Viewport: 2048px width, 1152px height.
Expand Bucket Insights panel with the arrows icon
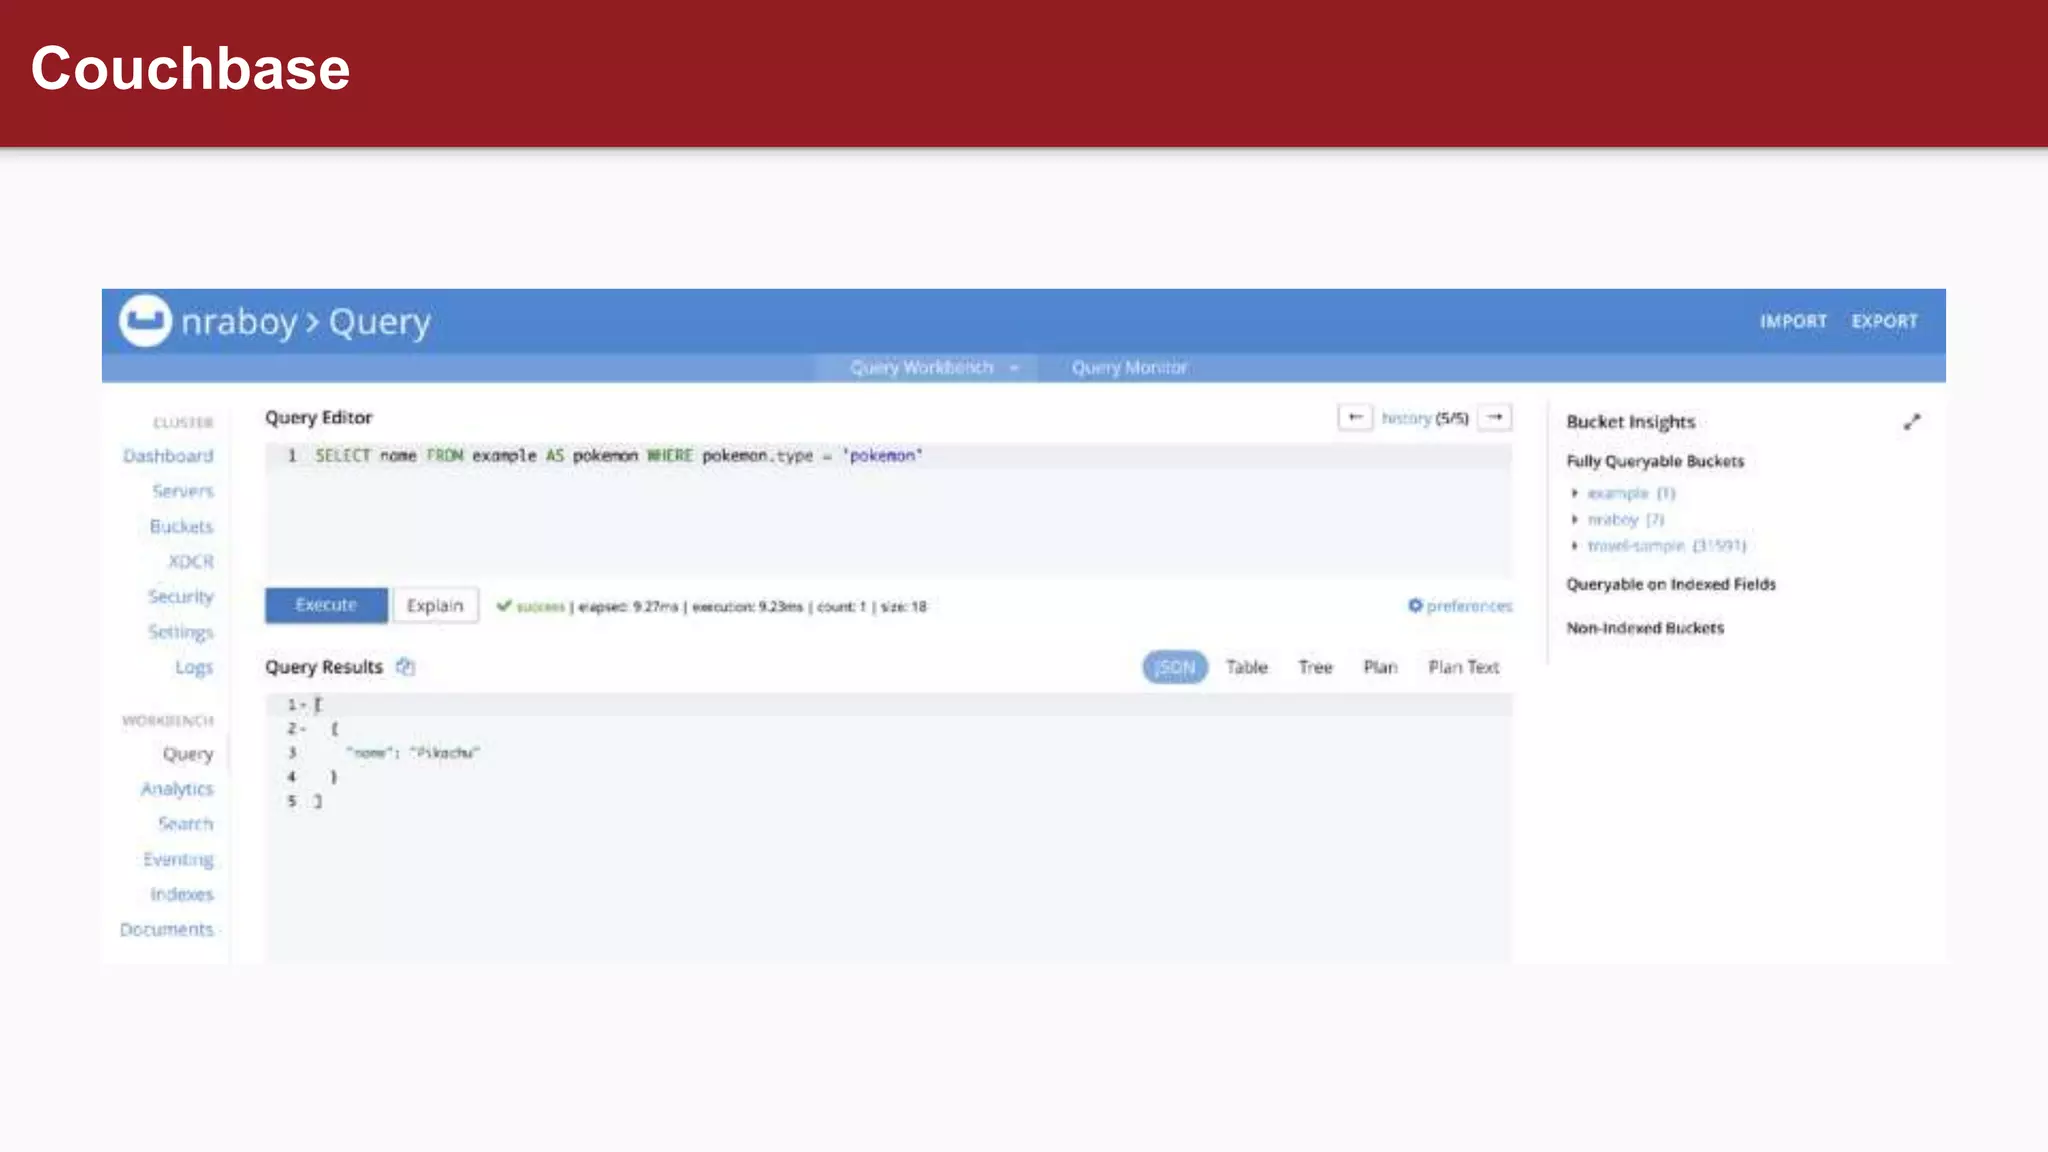tap(1912, 422)
